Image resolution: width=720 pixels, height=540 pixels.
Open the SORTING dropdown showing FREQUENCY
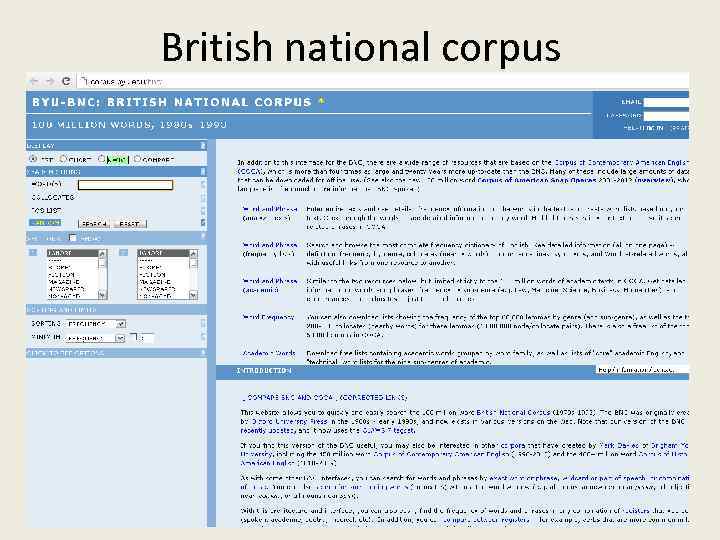(x=96, y=324)
